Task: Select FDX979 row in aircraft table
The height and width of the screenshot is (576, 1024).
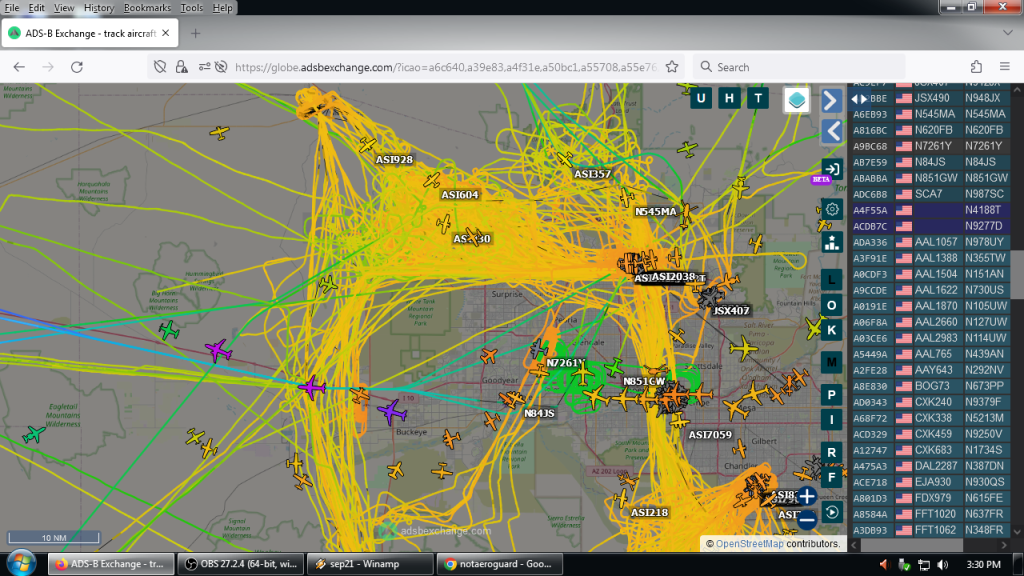Action: point(931,498)
